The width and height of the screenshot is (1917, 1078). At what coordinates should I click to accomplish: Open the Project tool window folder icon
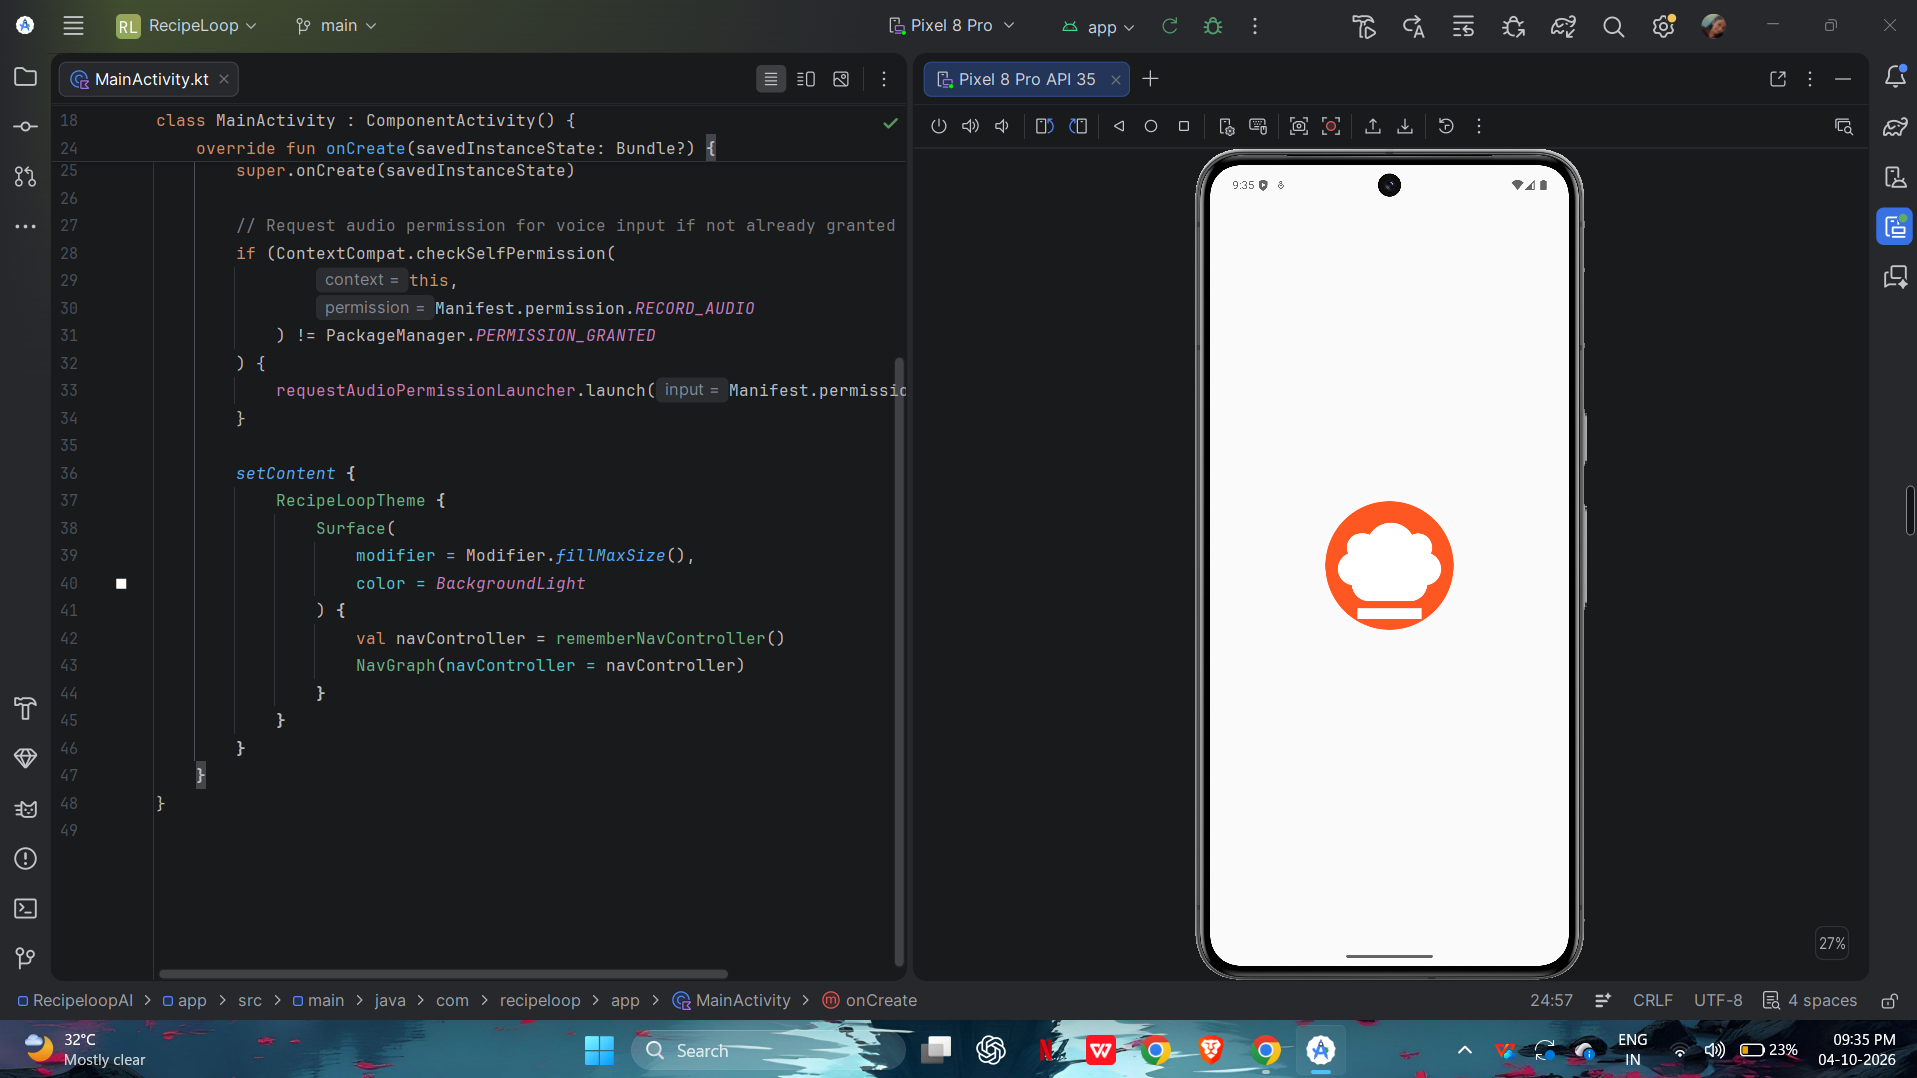(x=26, y=77)
